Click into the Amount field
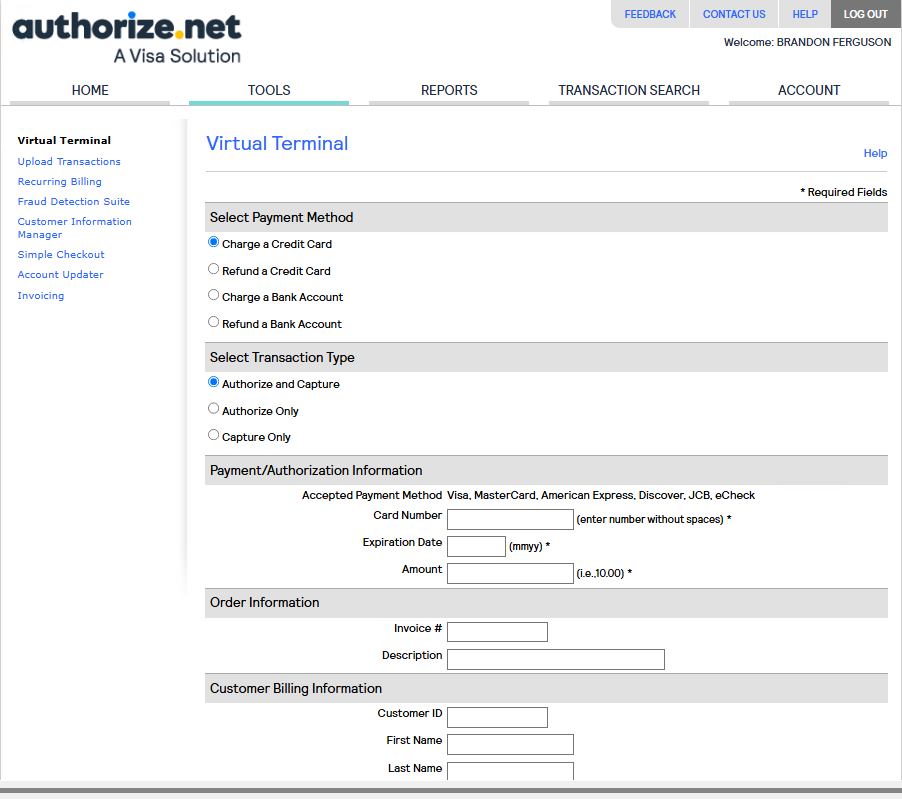The image size is (902, 799). (x=510, y=574)
